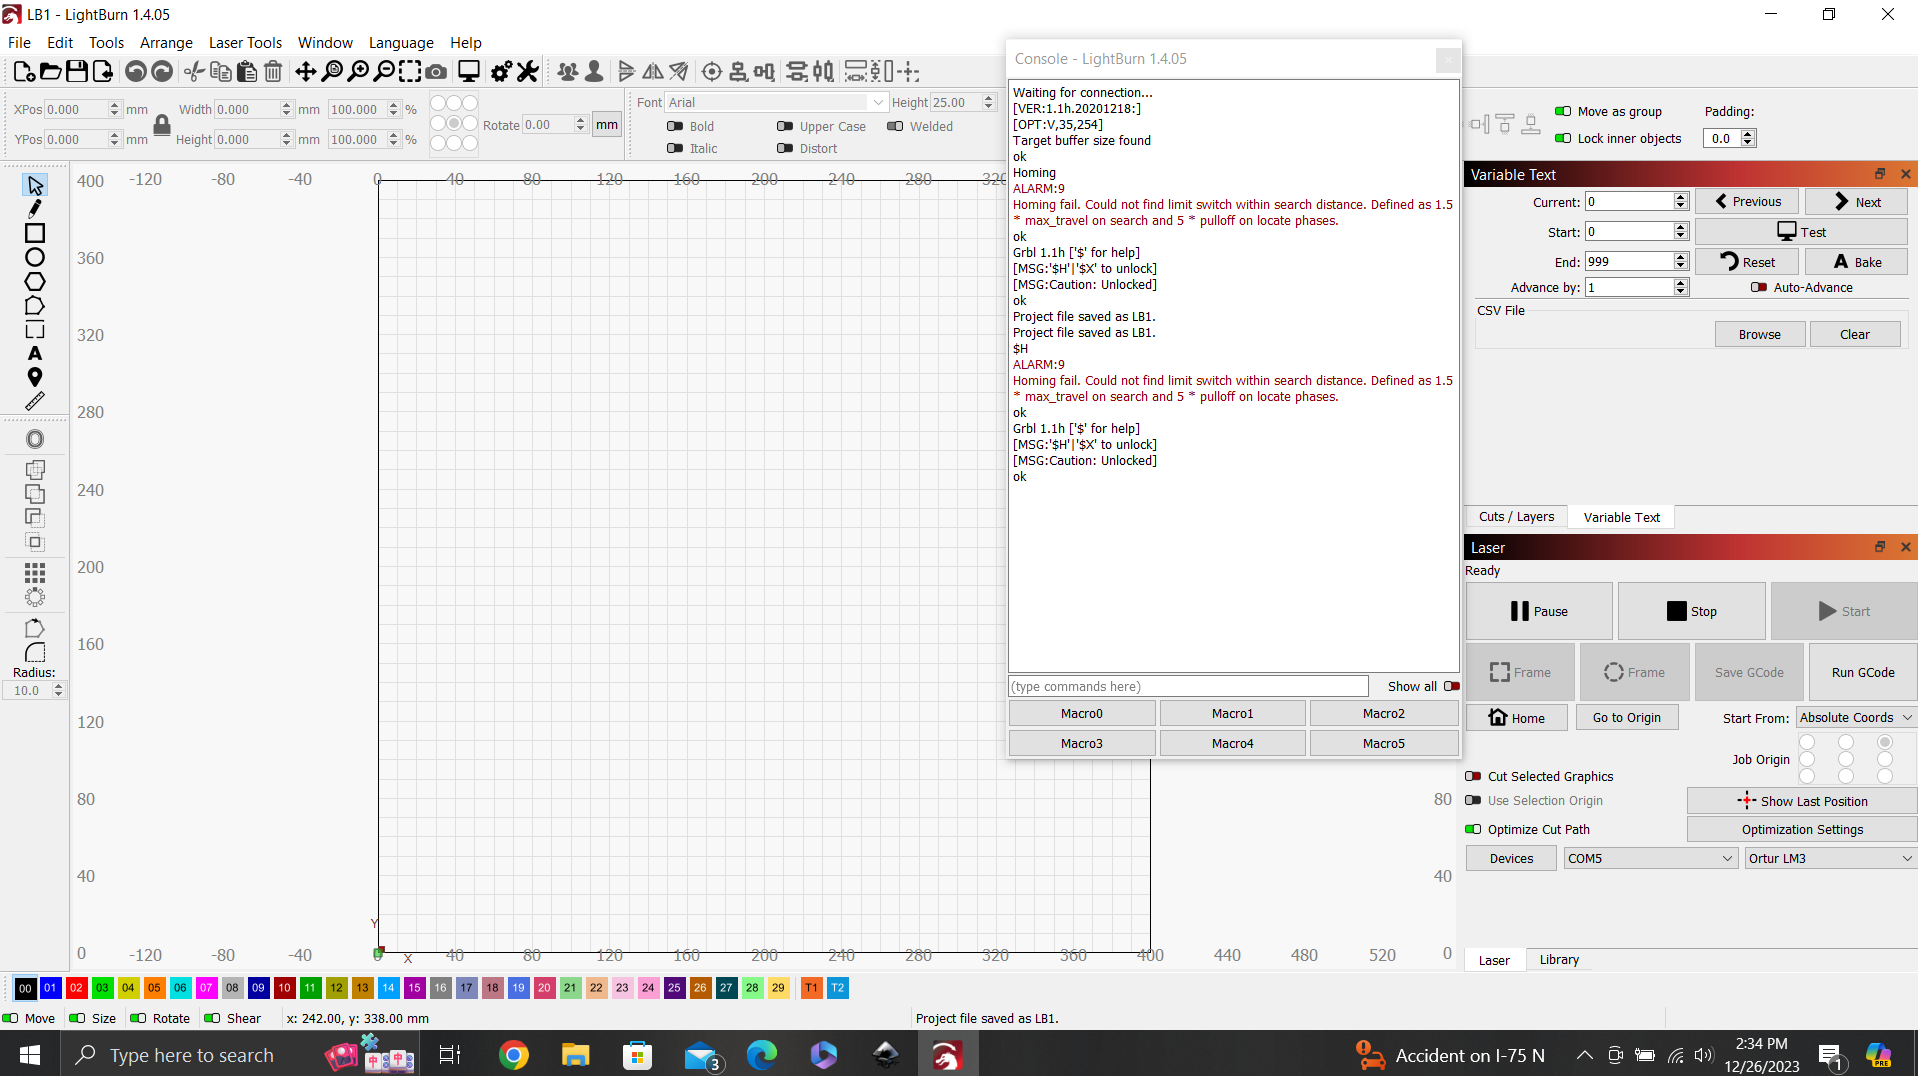This screenshot has height=1076, width=1918.
Task: Open the Font Arial dropdown
Action: (776, 102)
